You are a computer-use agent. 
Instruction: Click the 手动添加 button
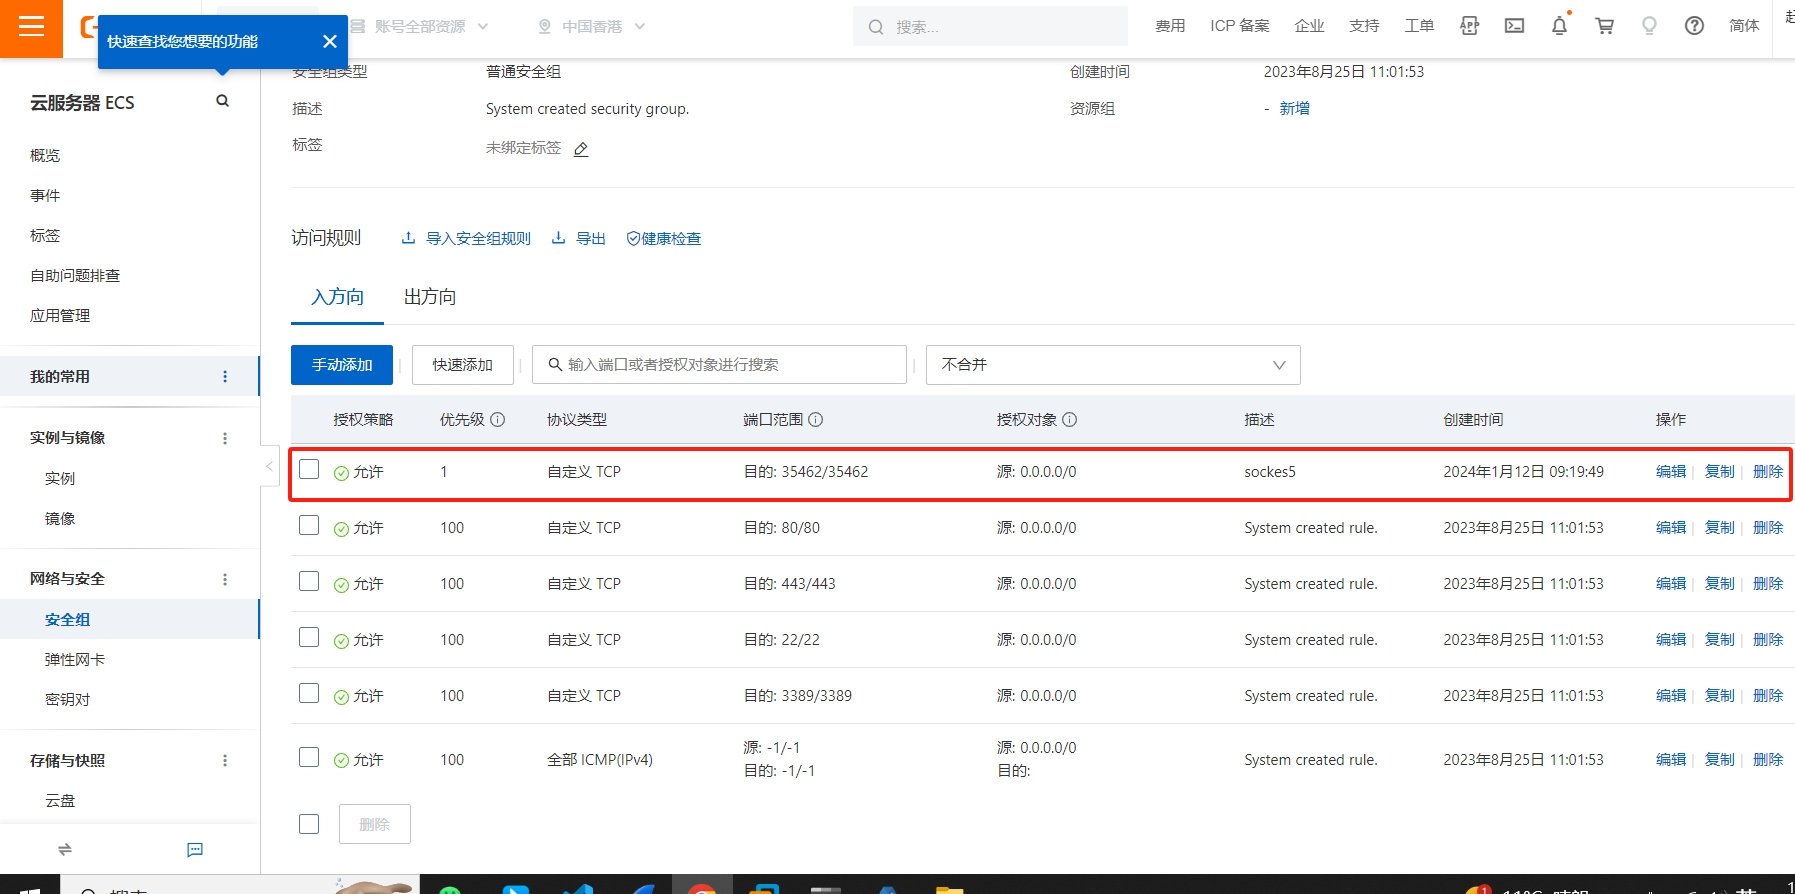pyautogui.click(x=342, y=365)
